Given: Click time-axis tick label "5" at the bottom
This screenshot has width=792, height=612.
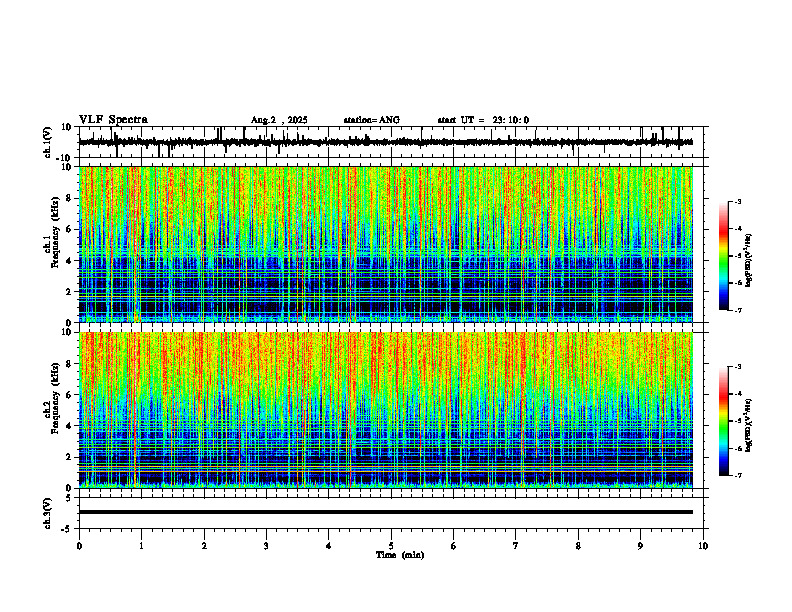Looking at the screenshot, I should point(391,546).
